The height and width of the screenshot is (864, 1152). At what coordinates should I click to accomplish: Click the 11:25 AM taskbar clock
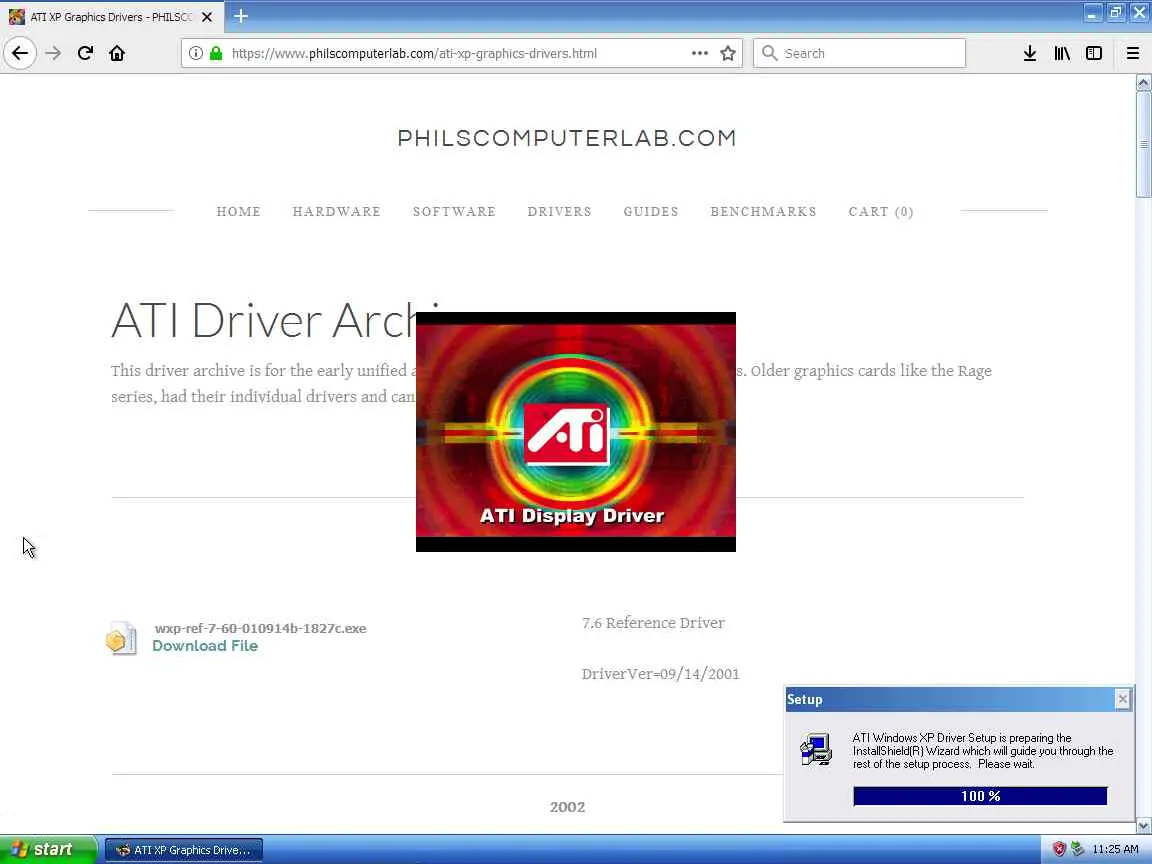[x=1115, y=849]
